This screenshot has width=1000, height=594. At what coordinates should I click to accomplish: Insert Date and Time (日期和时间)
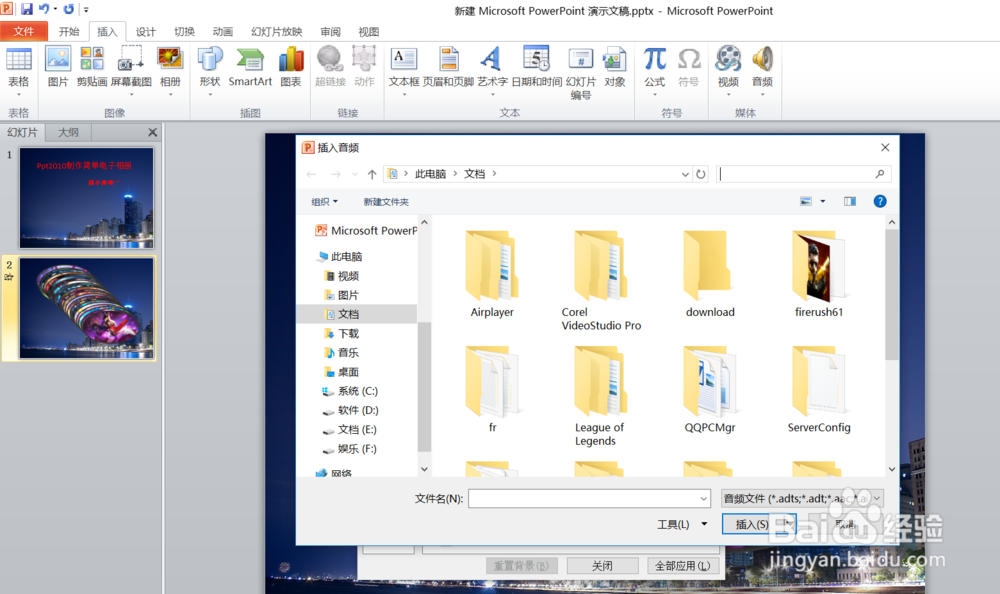(x=536, y=68)
